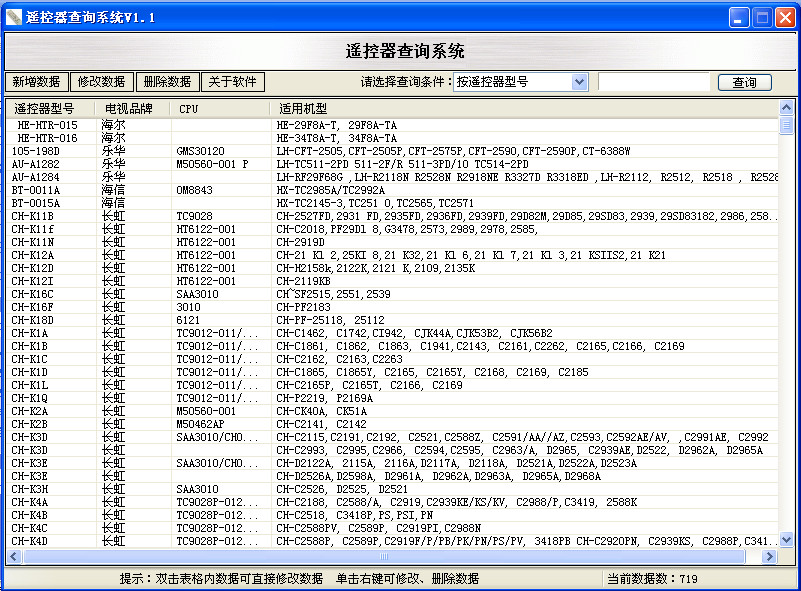Close the 遥控器查询系统 window
The image size is (801, 591).
click(785, 18)
